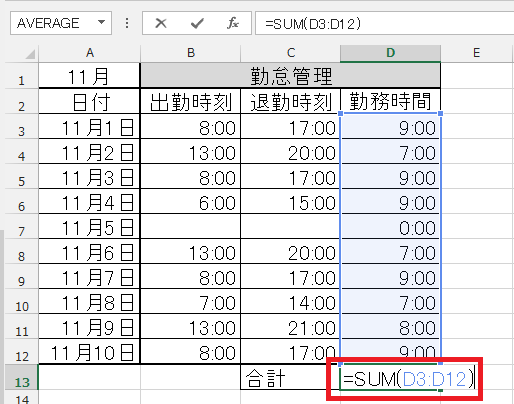The image size is (514, 404).
Task: Click end time 21:00 in row 11
Action: [290, 326]
